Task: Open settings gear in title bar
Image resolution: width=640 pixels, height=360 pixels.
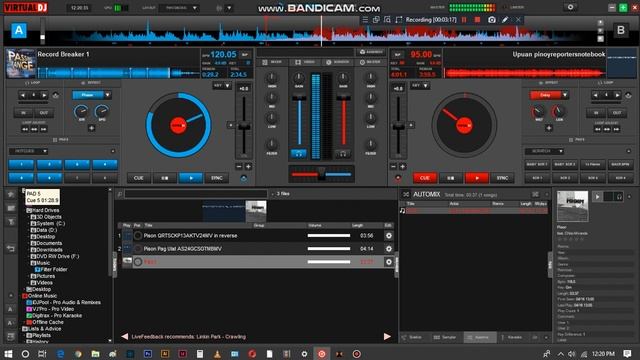Action: (x=571, y=7)
